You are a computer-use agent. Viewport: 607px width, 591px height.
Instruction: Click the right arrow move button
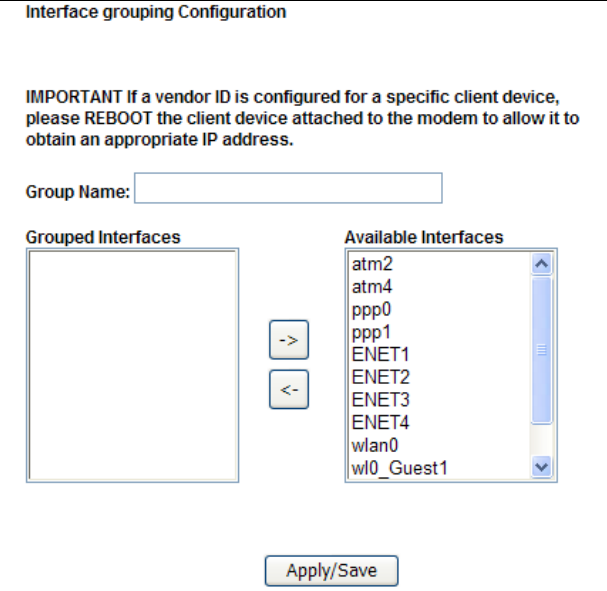[289, 341]
